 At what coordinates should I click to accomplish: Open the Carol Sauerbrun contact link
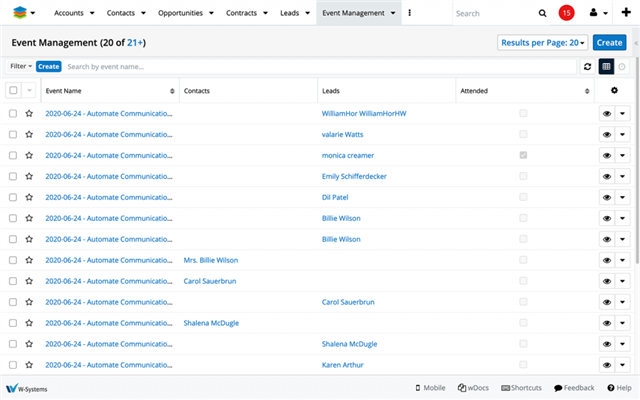pos(210,281)
